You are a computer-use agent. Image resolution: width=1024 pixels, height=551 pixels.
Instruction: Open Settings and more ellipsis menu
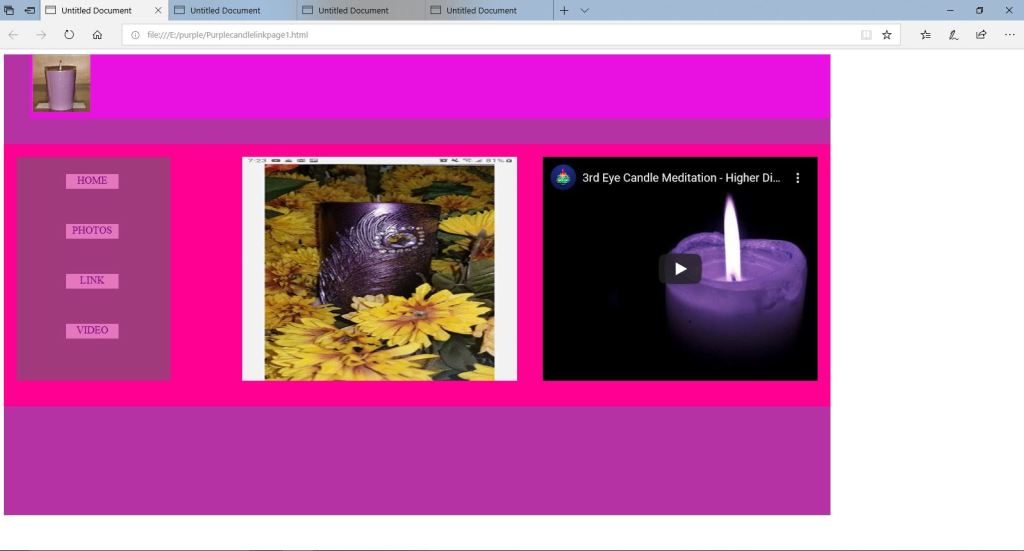tap(1009, 35)
